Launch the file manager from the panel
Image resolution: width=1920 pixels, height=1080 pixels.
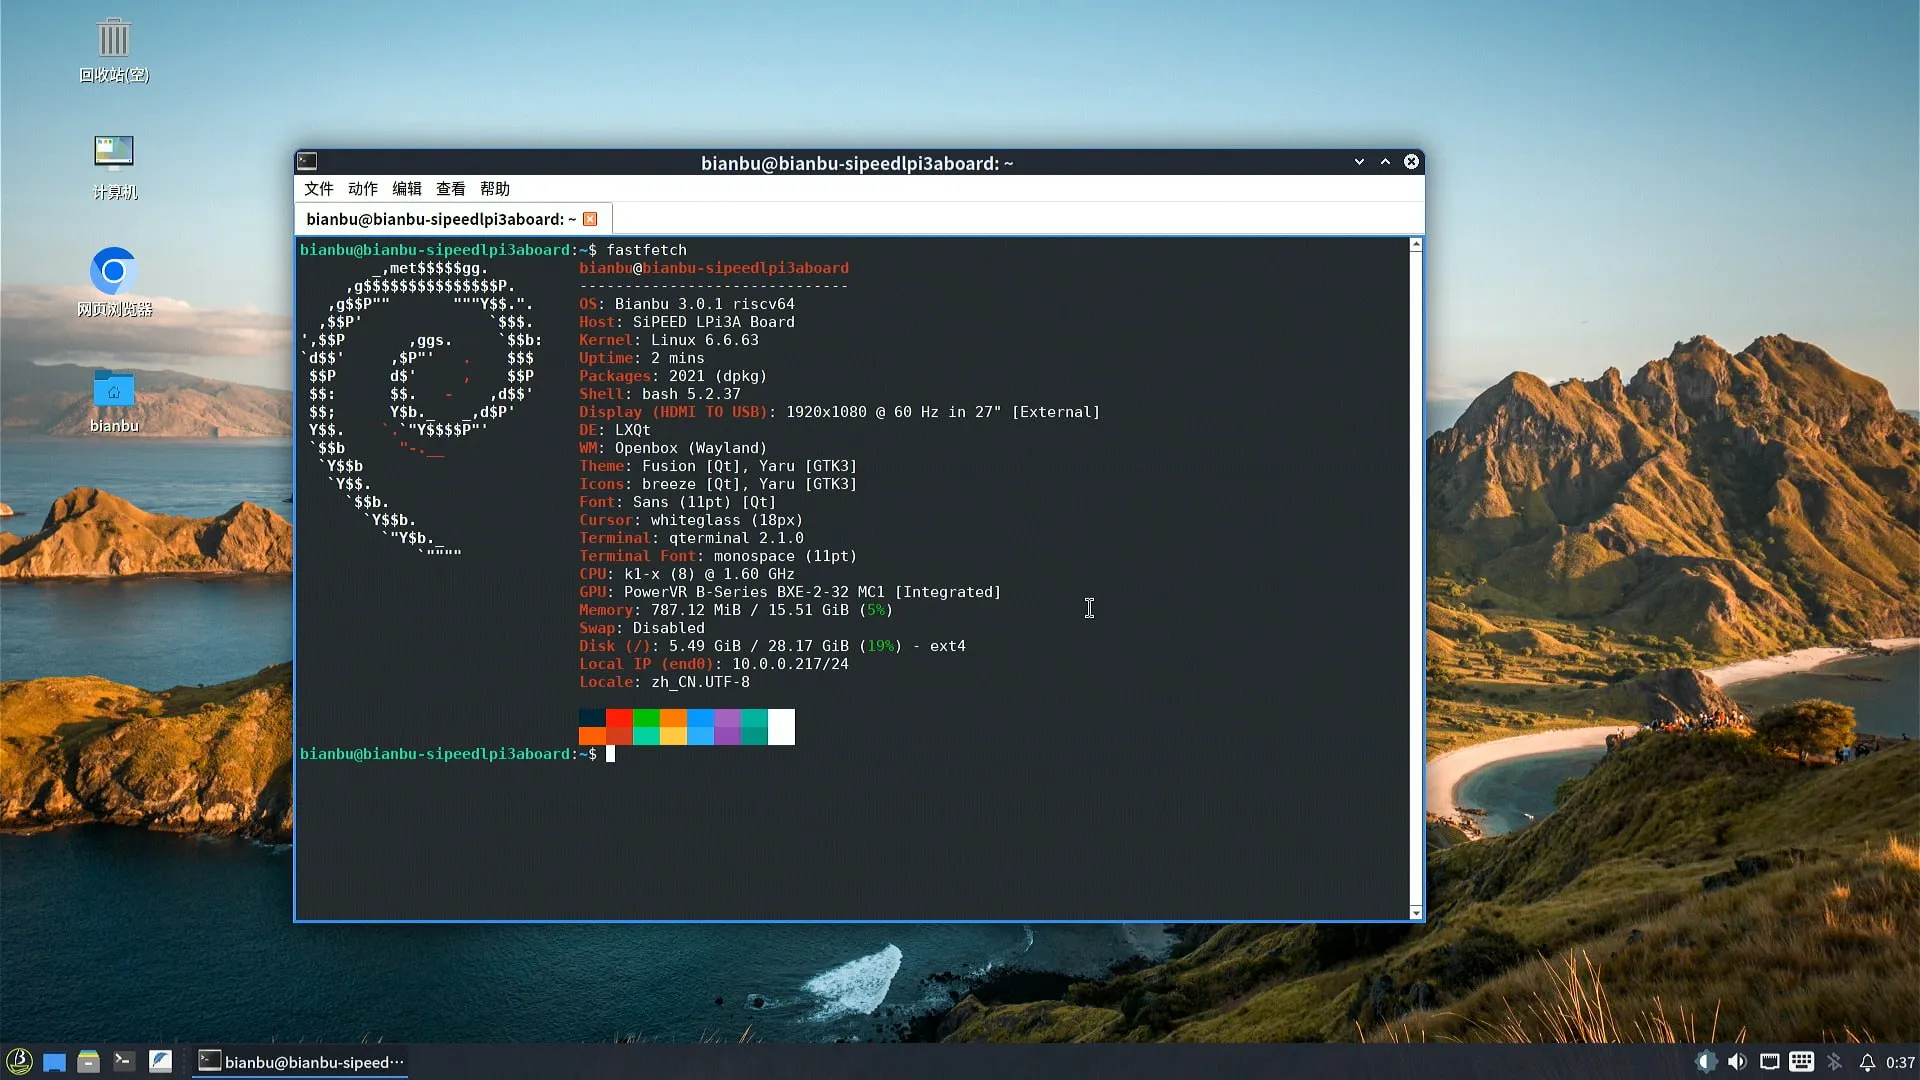tap(88, 1062)
